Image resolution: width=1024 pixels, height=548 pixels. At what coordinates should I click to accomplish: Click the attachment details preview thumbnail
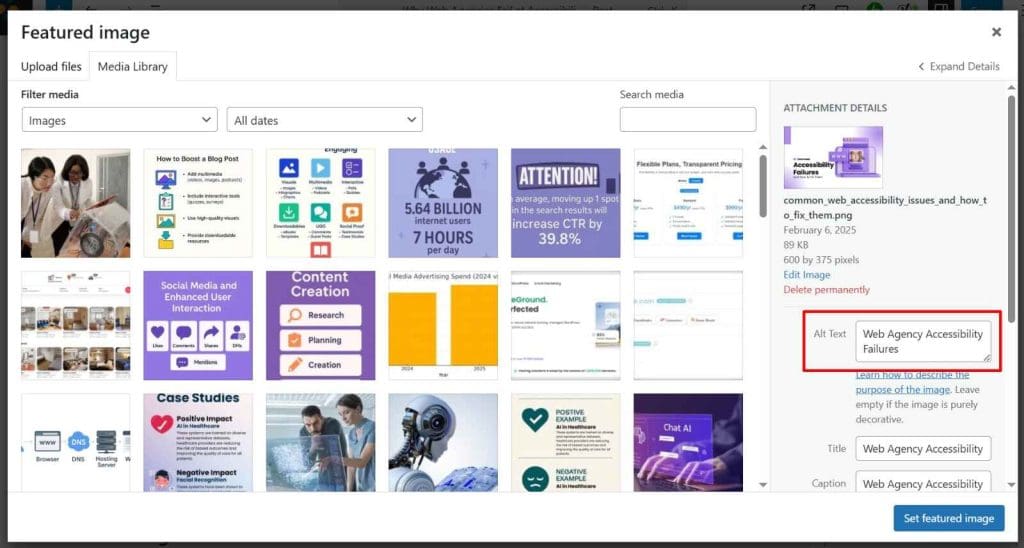pos(833,157)
